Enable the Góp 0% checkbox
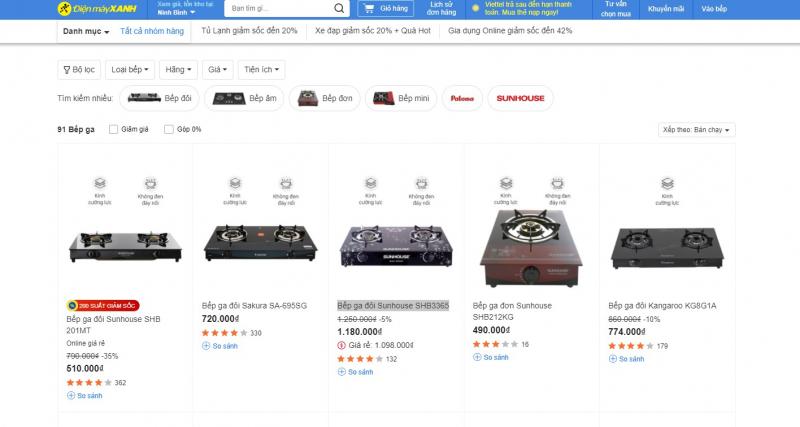Viewport: 800px width, 427px height. (x=169, y=129)
